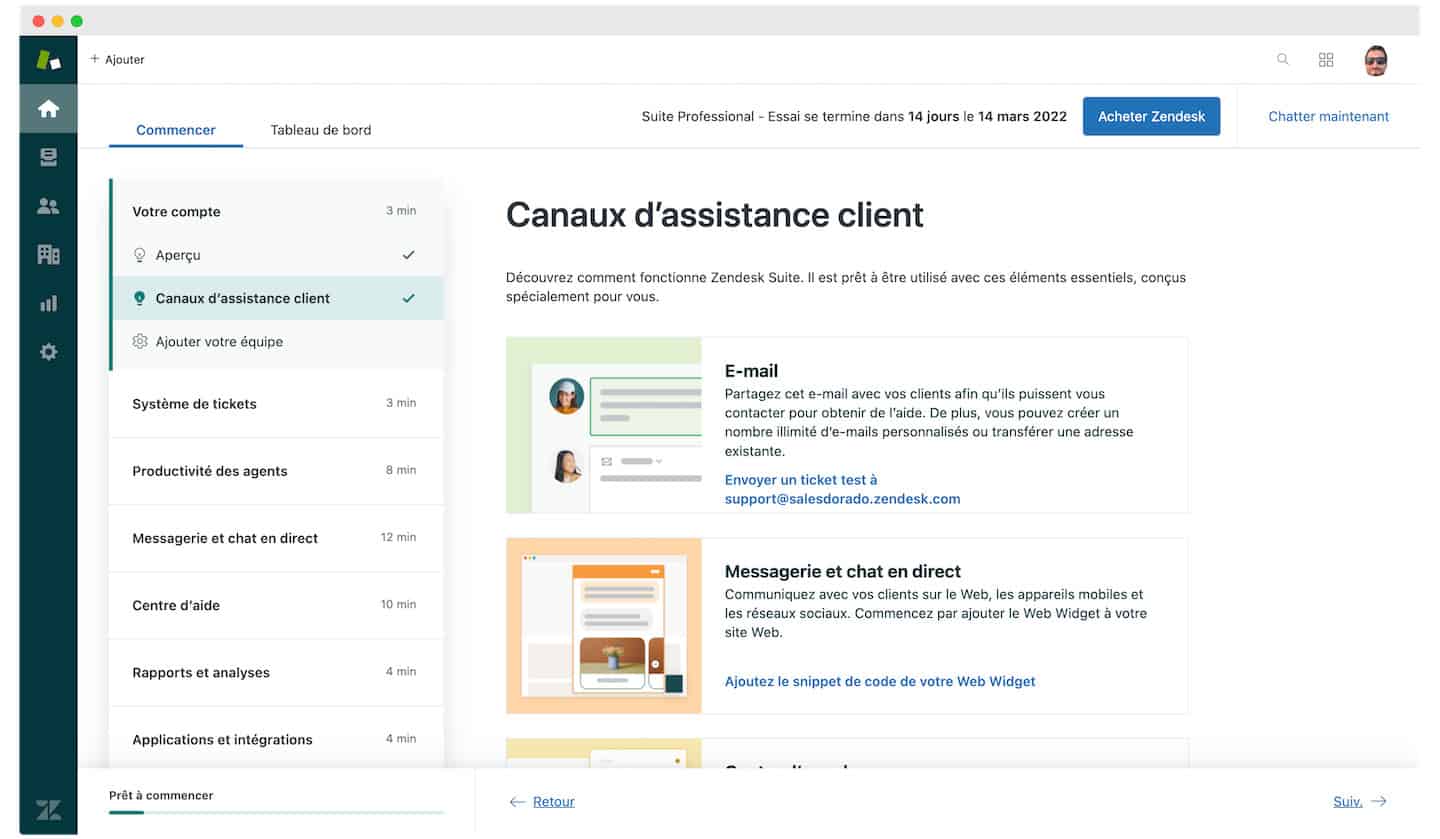Click the Canaux d'assistance client page title

(x=715, y=214)
